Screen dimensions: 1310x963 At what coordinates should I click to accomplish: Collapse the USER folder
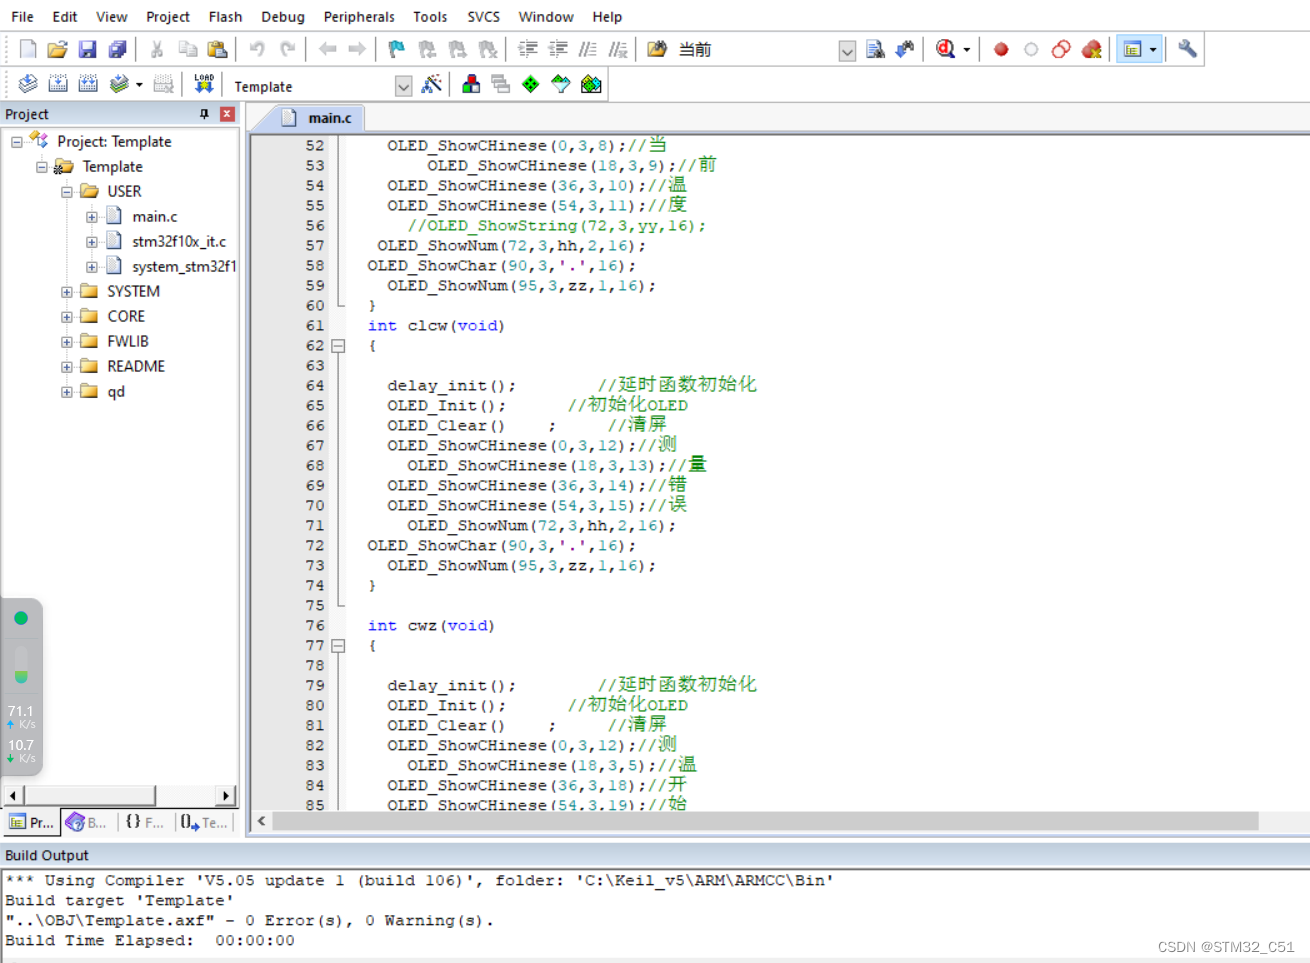67,191
